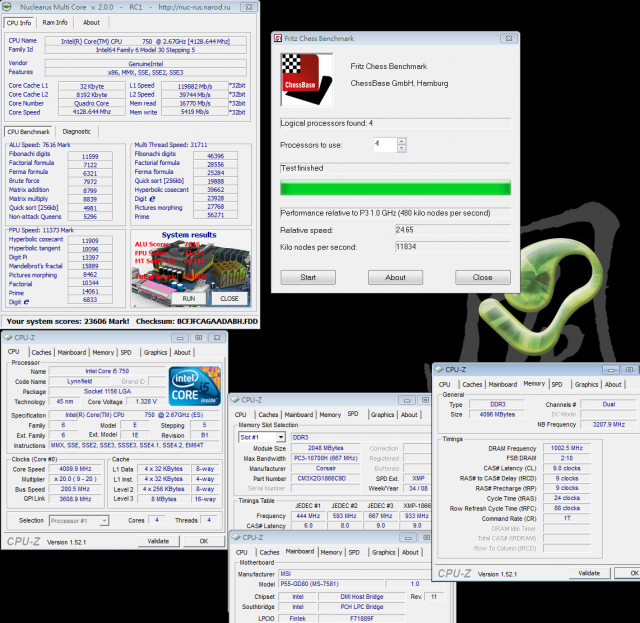This screenshot has height=623, width=640.
Task: Expand the Processor #1 selection dropdown
Action: pyautogui.click(x=104, y=521)
